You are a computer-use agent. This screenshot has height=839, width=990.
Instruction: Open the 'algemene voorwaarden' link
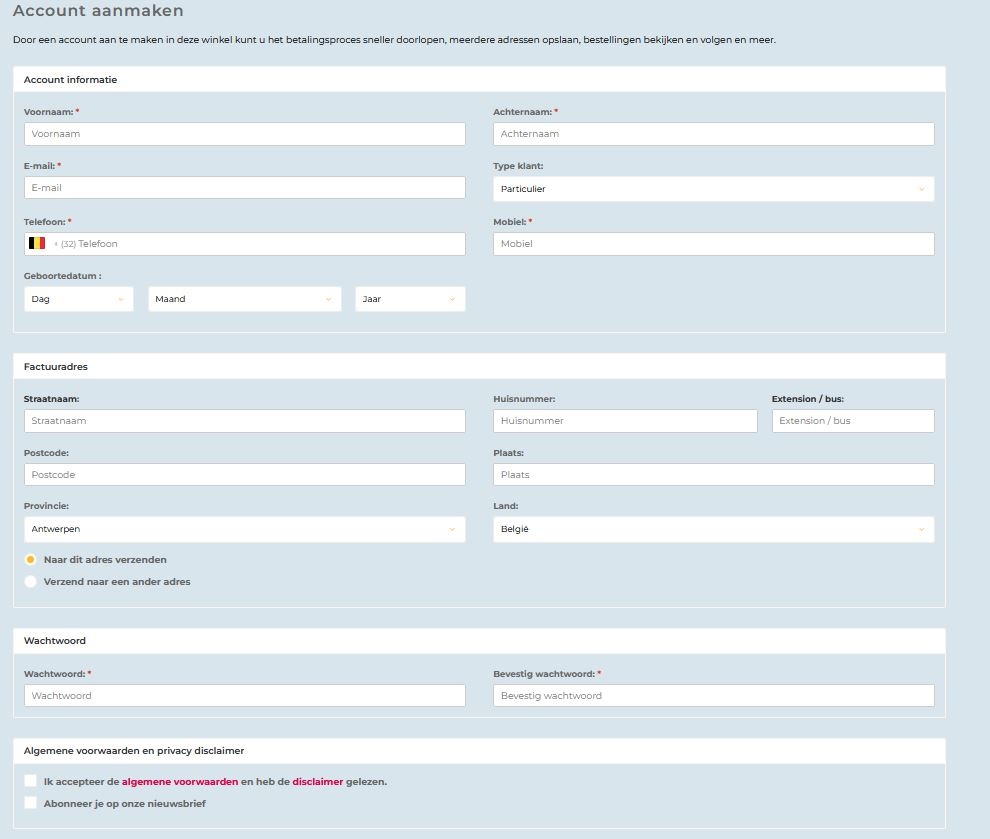(180, 782)
